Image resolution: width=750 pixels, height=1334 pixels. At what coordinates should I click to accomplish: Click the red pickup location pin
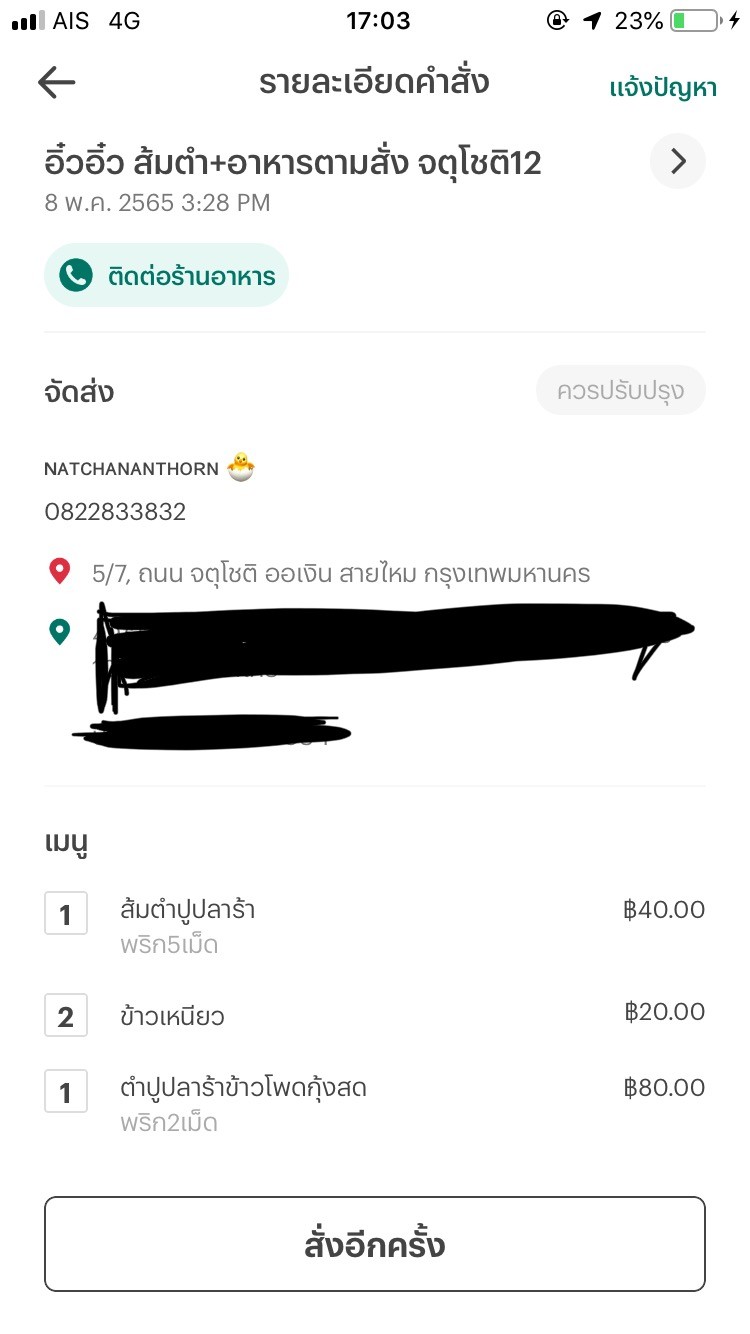(x=61, y=572)
